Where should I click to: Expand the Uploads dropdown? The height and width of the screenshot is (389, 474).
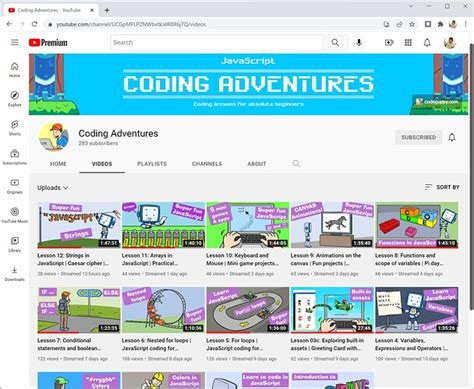52,188
